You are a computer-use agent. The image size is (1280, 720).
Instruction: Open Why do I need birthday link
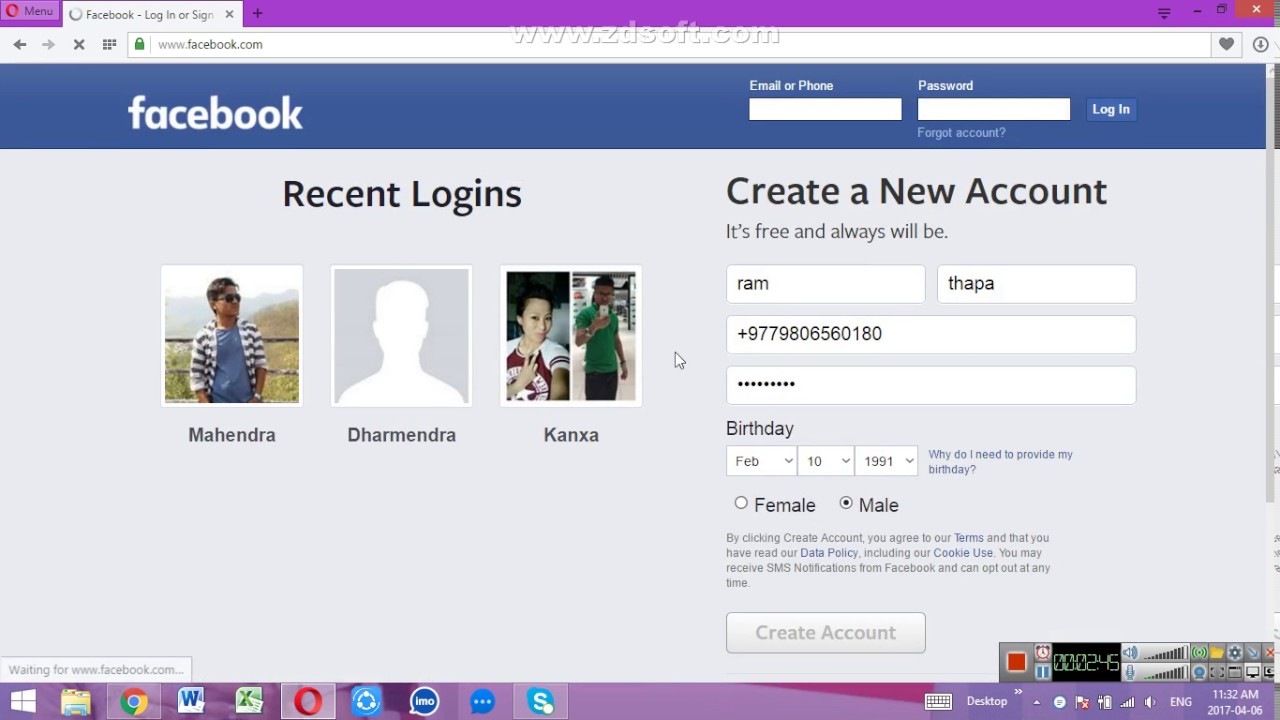[x=1000, y=462]
